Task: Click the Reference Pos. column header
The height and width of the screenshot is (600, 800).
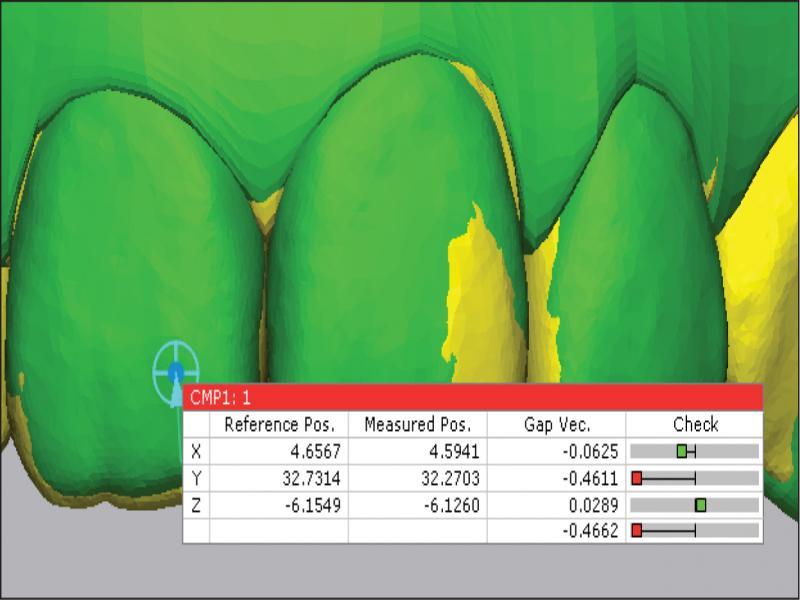Action: tap(278, 424)
